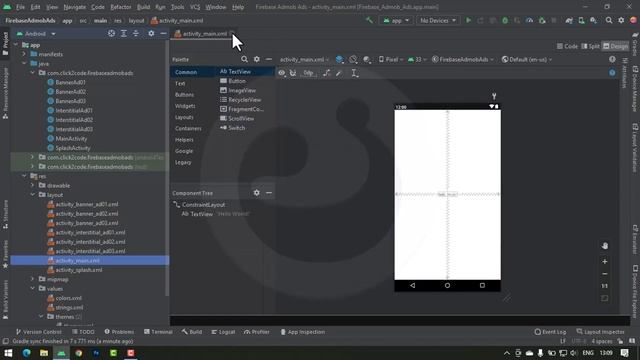Open the Windows Start menu
This screenshot has height=360, width=640.
[x=8, y=353]
